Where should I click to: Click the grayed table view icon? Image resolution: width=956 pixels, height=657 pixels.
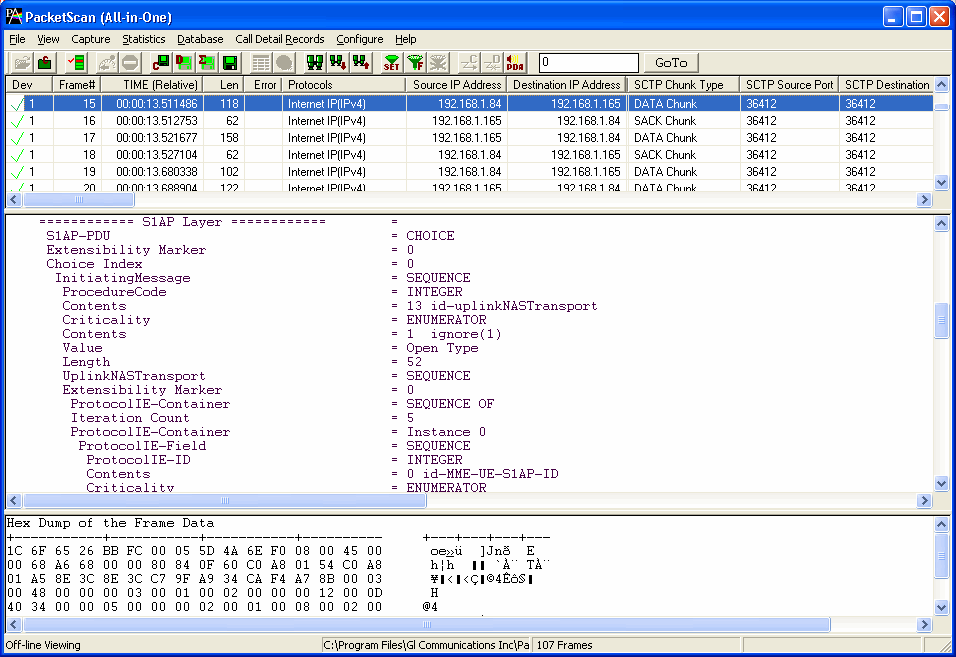click(x=261, y=63)
